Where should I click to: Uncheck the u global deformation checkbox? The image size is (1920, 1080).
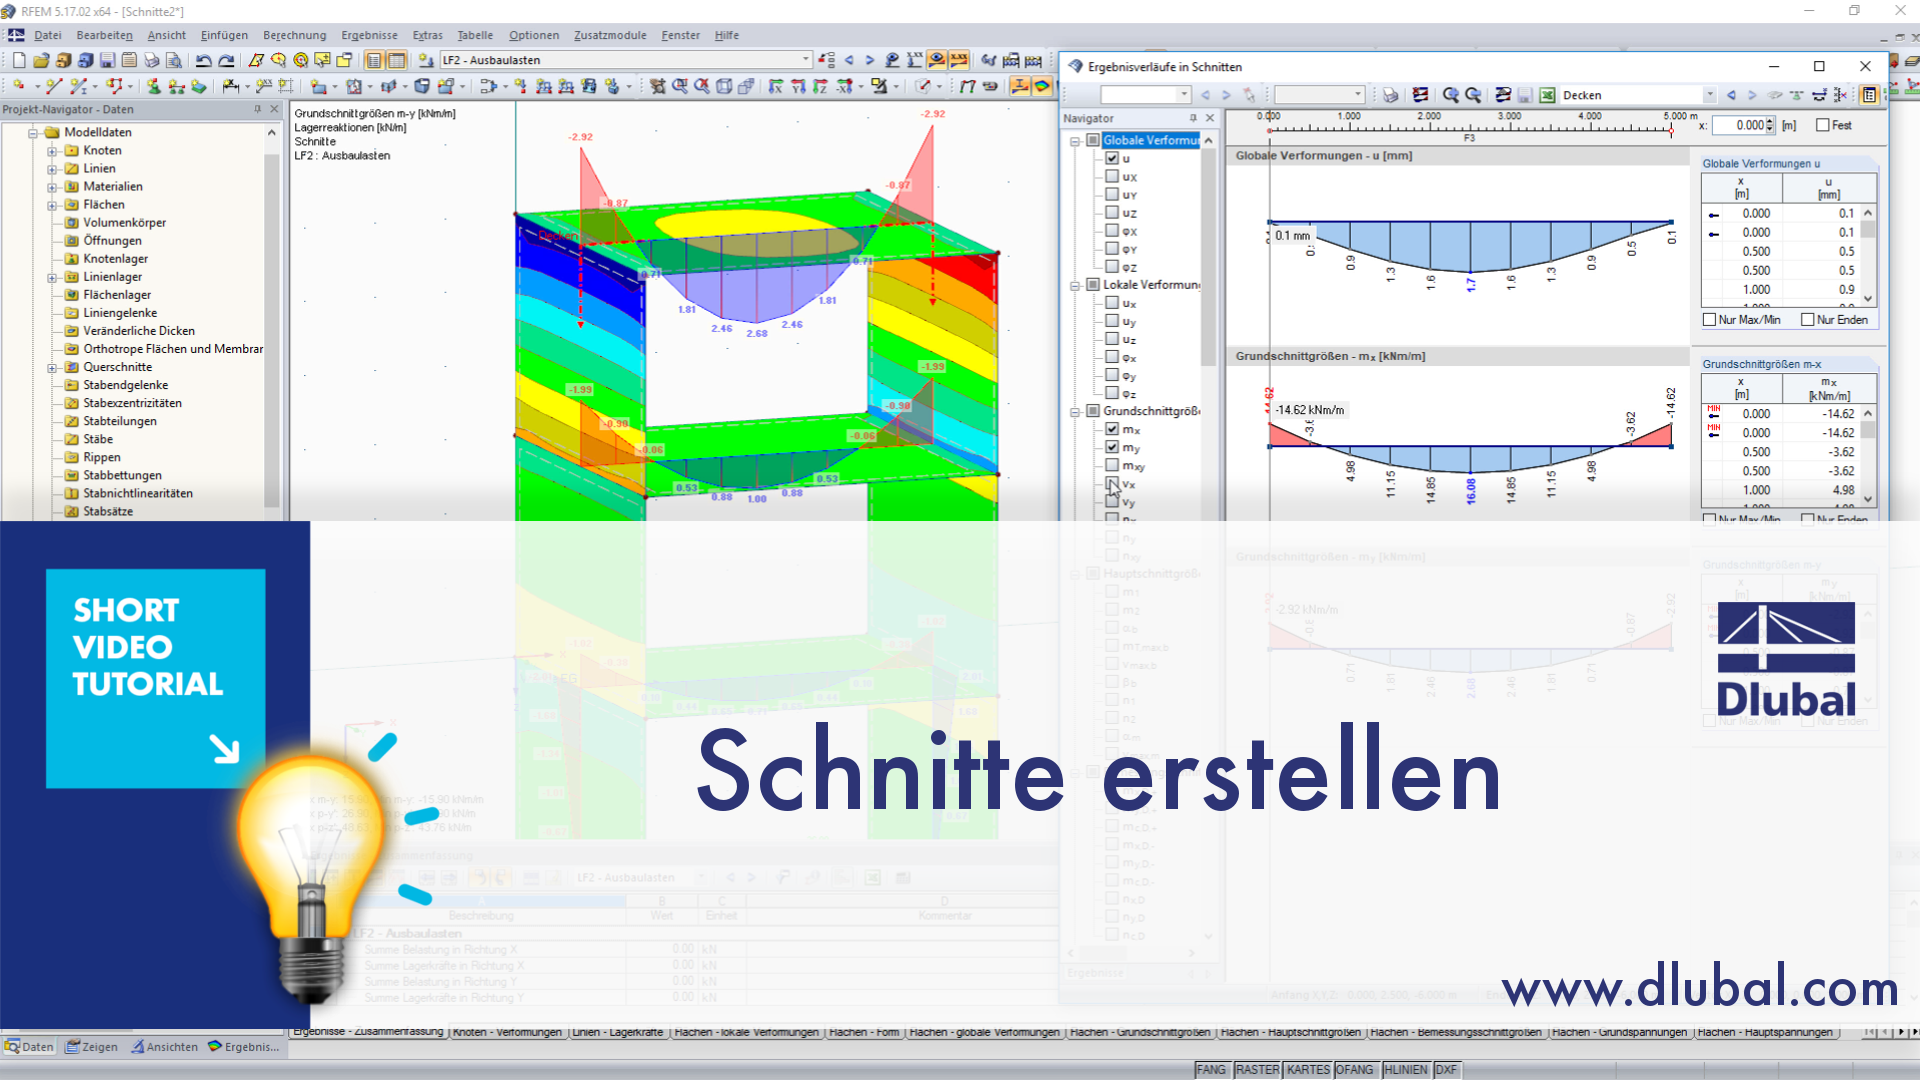point(1112,158)
